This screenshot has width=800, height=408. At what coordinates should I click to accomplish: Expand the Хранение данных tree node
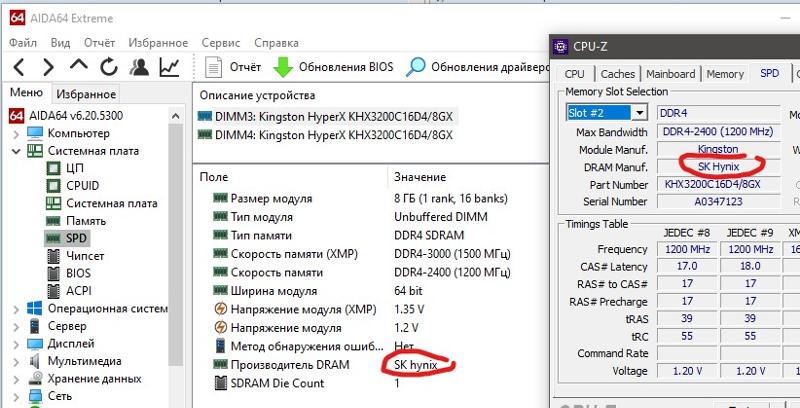[16, 379]
